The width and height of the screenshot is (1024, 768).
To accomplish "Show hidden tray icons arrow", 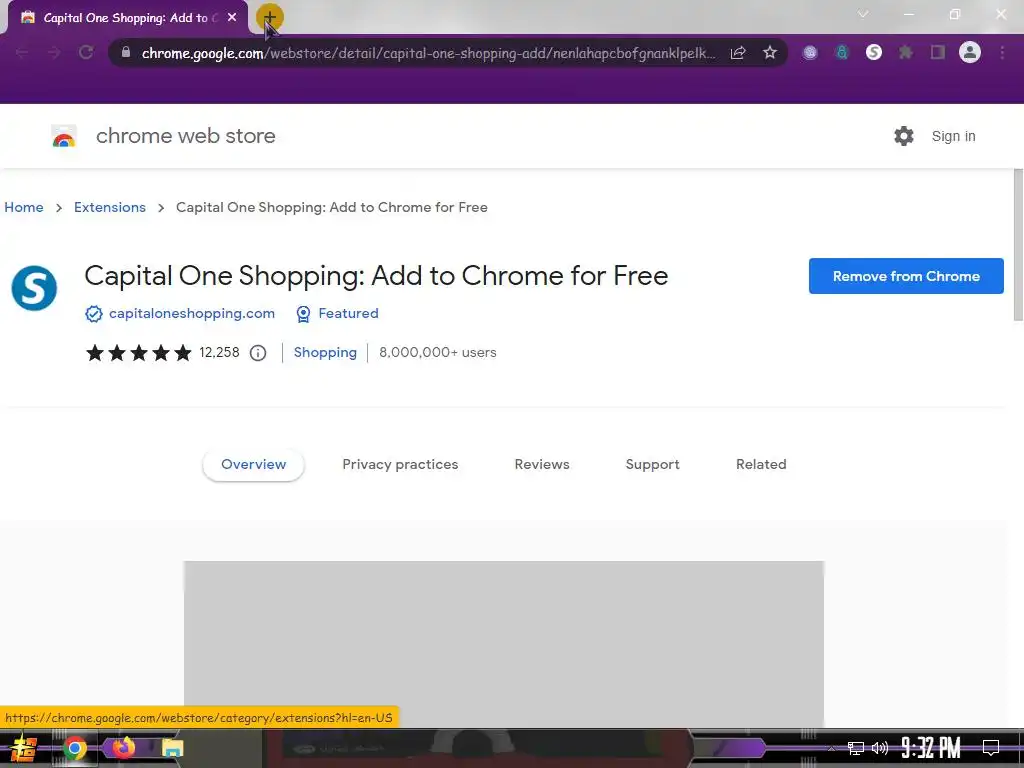I will pyautogui.click(x=831, y=748).
